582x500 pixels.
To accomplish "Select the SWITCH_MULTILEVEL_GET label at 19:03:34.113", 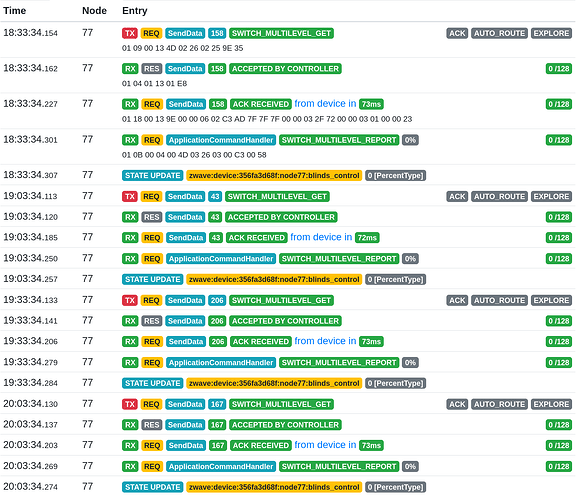I will (x=277, y=197).
